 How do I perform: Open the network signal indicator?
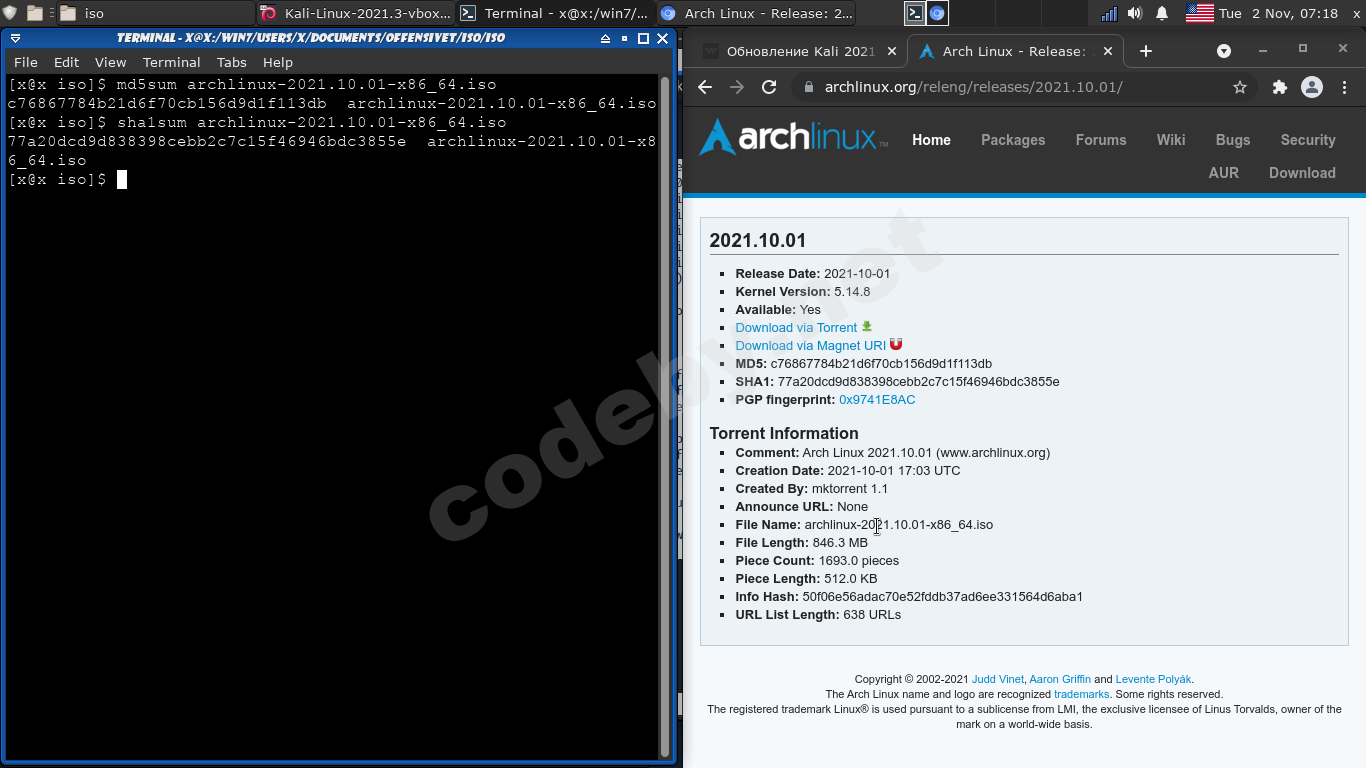tap(1109, 13)
